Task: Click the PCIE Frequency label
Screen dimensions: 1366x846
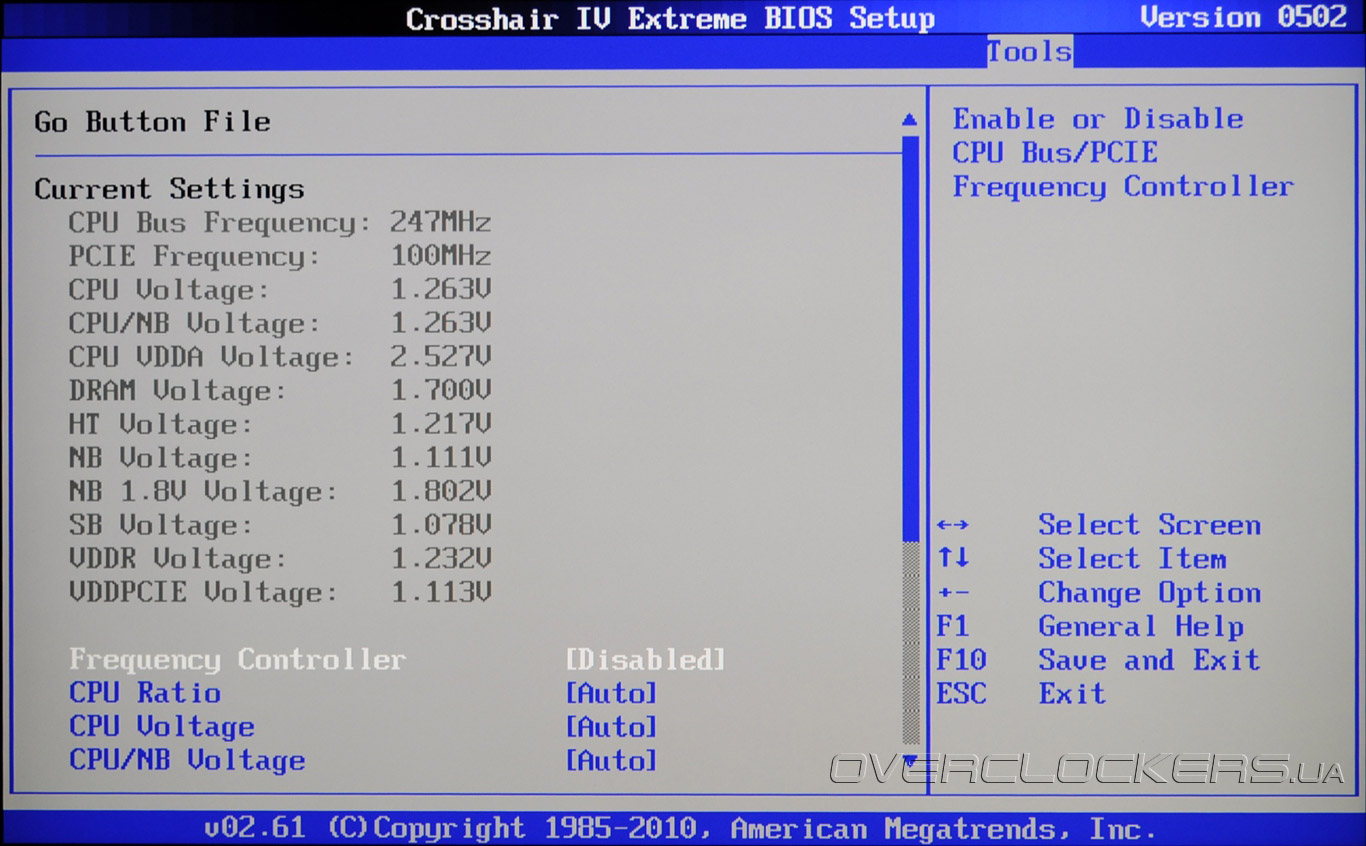Action: point(195,257)
